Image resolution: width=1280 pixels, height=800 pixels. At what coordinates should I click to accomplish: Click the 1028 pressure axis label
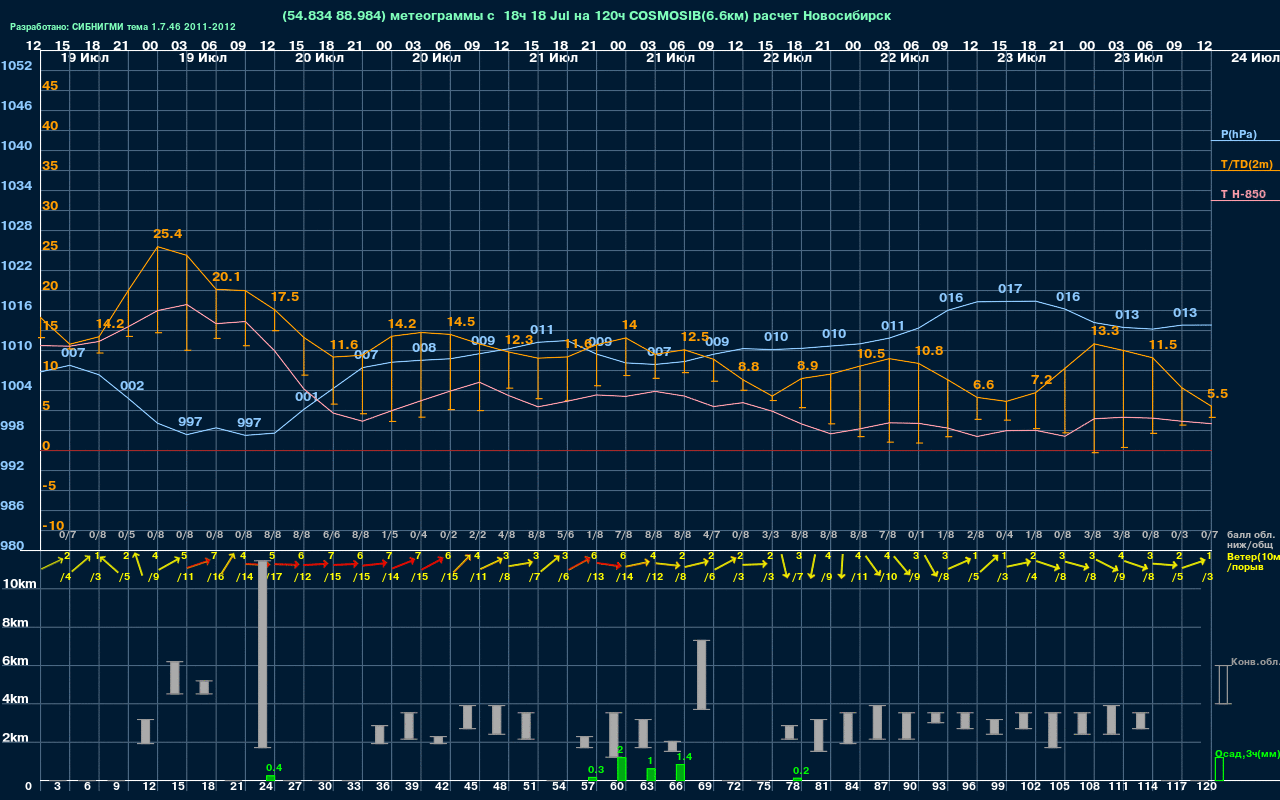point(16,226)
